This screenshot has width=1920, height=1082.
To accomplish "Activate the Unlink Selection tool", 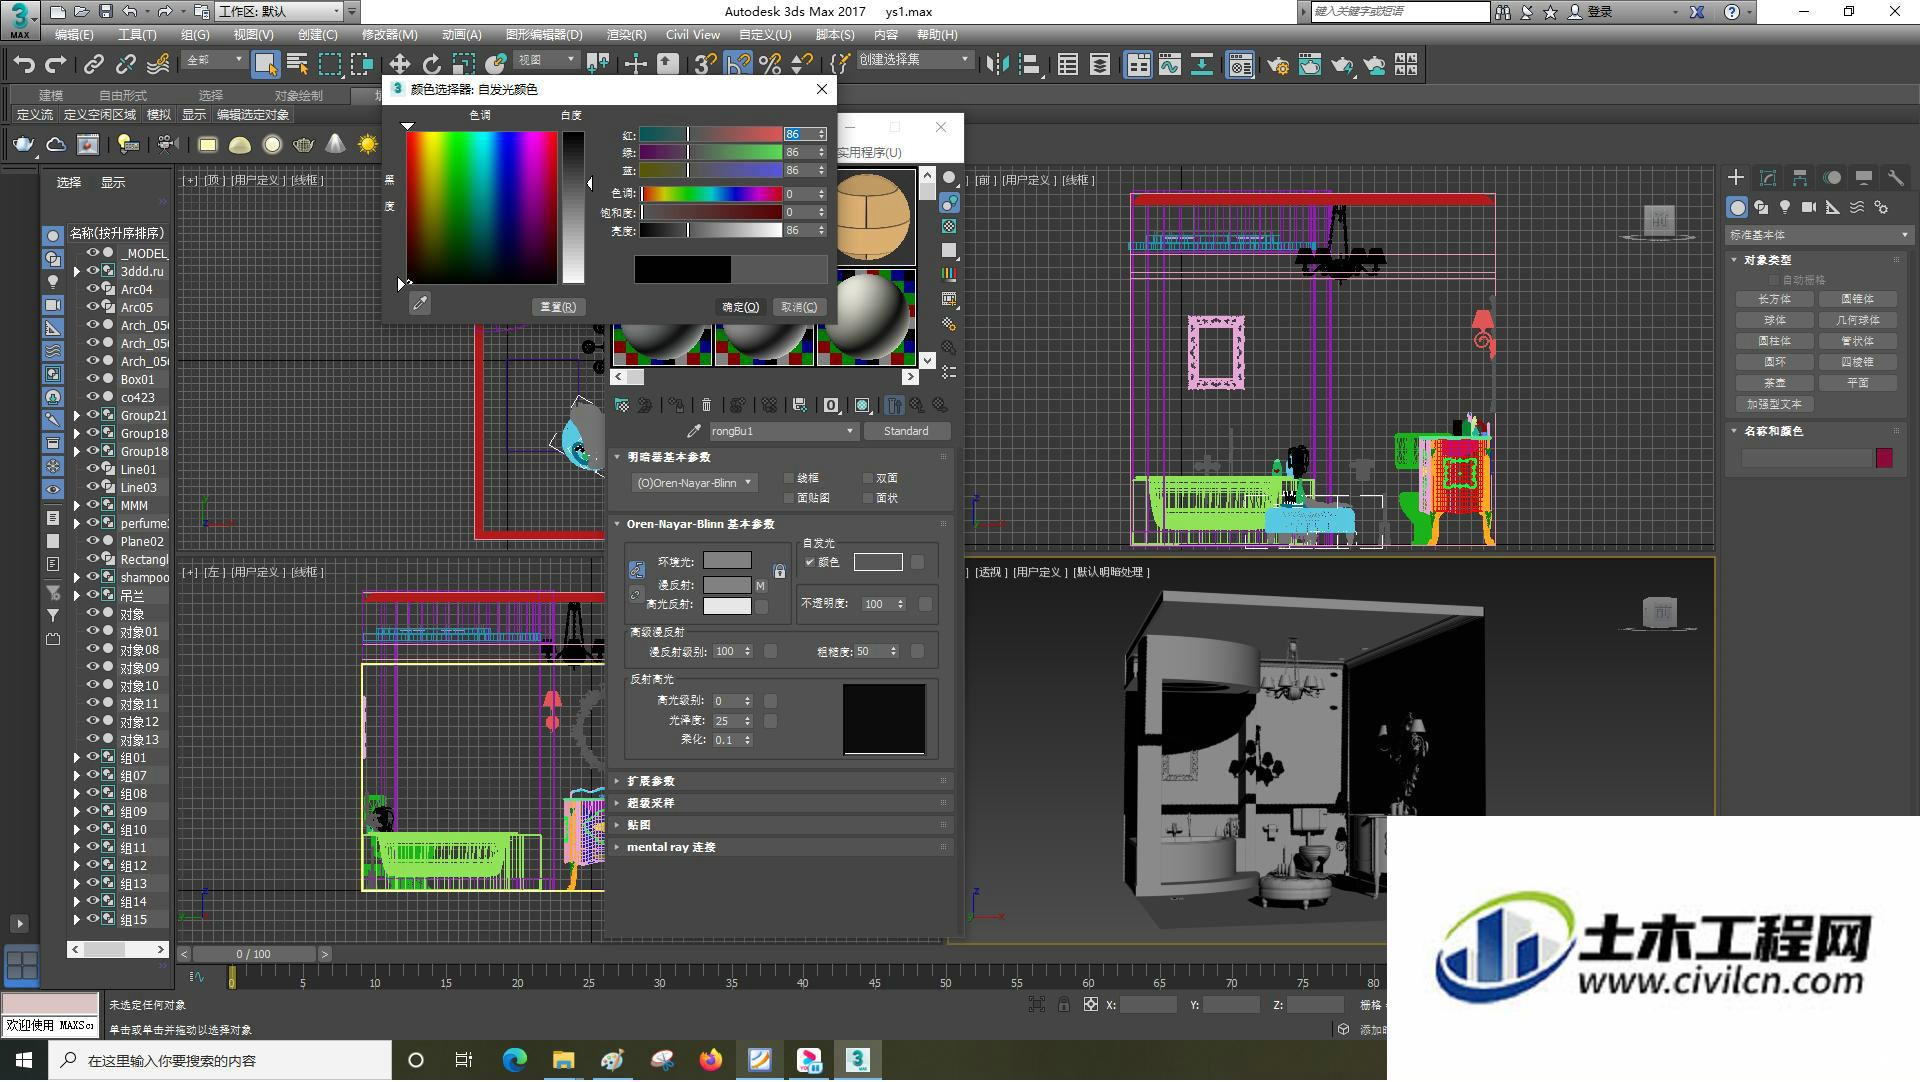I will click(126, 65).
